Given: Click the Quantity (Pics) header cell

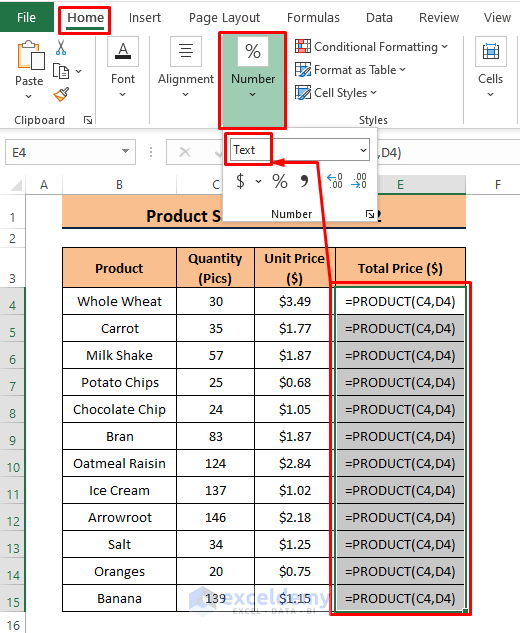Looking at the screenshot, I should 216,268.
